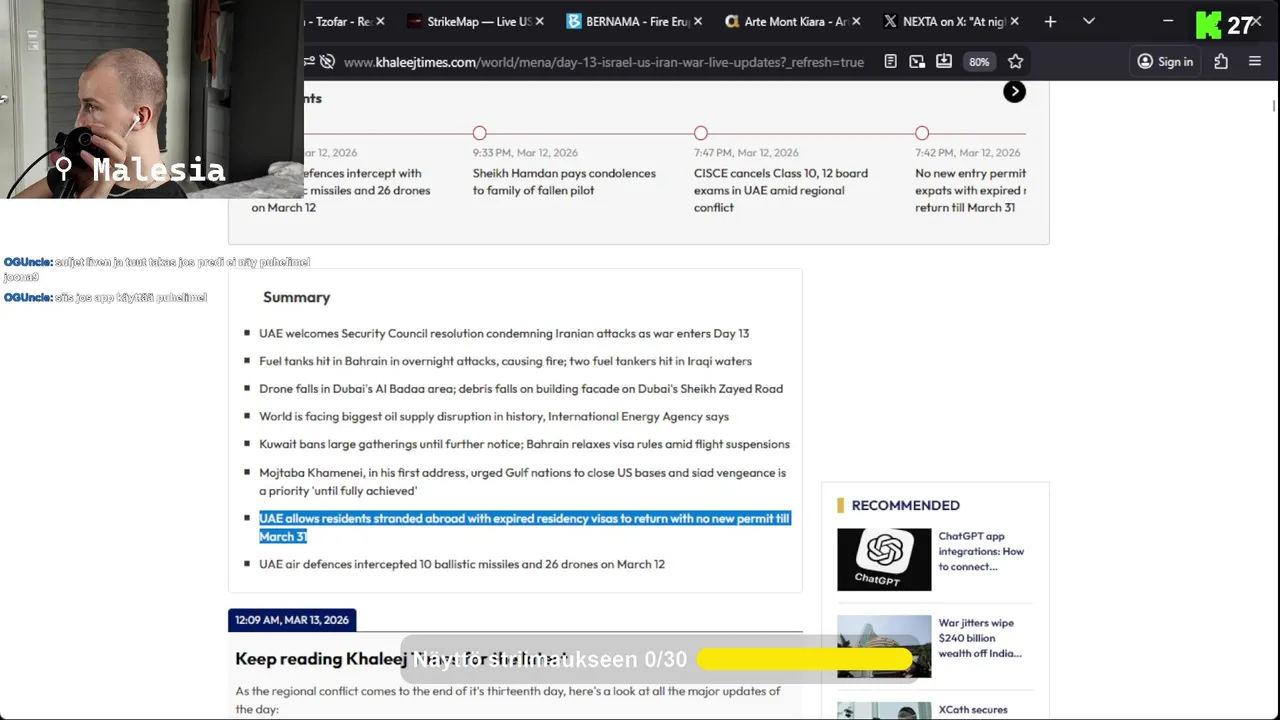Click summary item about biggest oil supply disruption

pyautogui.click(x=494, y=417)
